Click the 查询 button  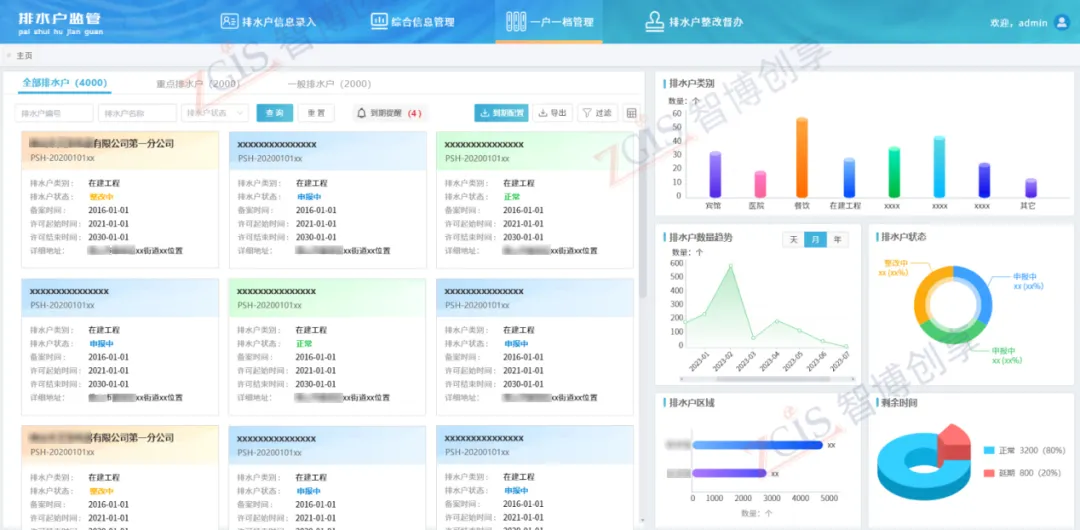tap(275, 113)
